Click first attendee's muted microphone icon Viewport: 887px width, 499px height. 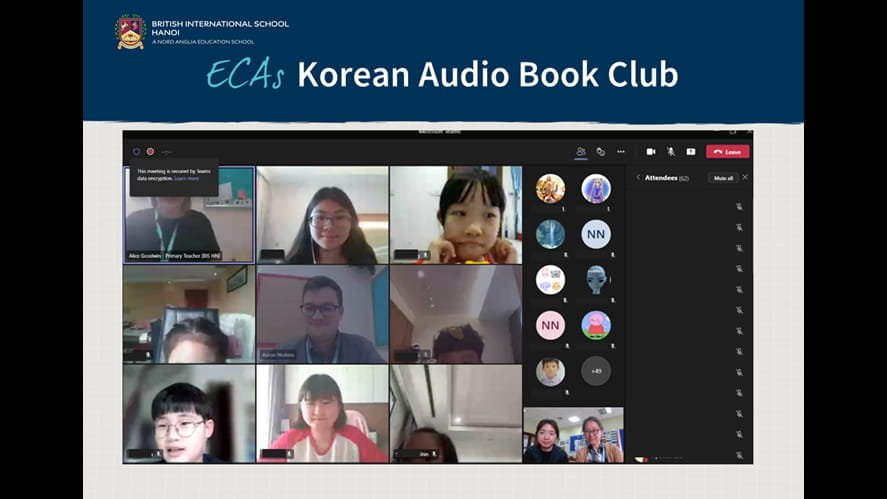point(739,206)
